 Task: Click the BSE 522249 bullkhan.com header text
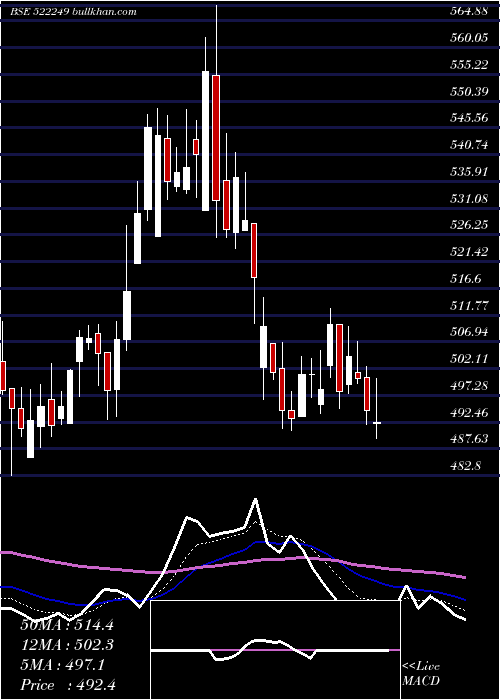(x=73, y=12)
